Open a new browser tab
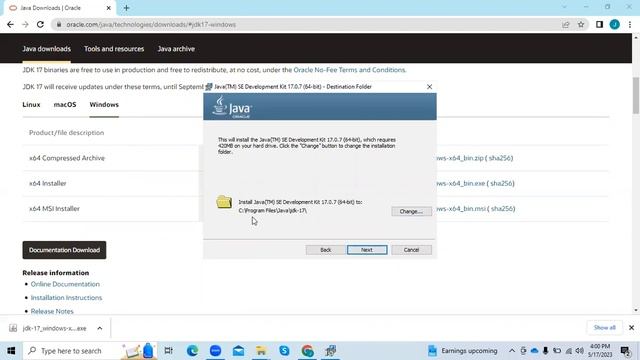The image size is (640, 360). (127, 8)
